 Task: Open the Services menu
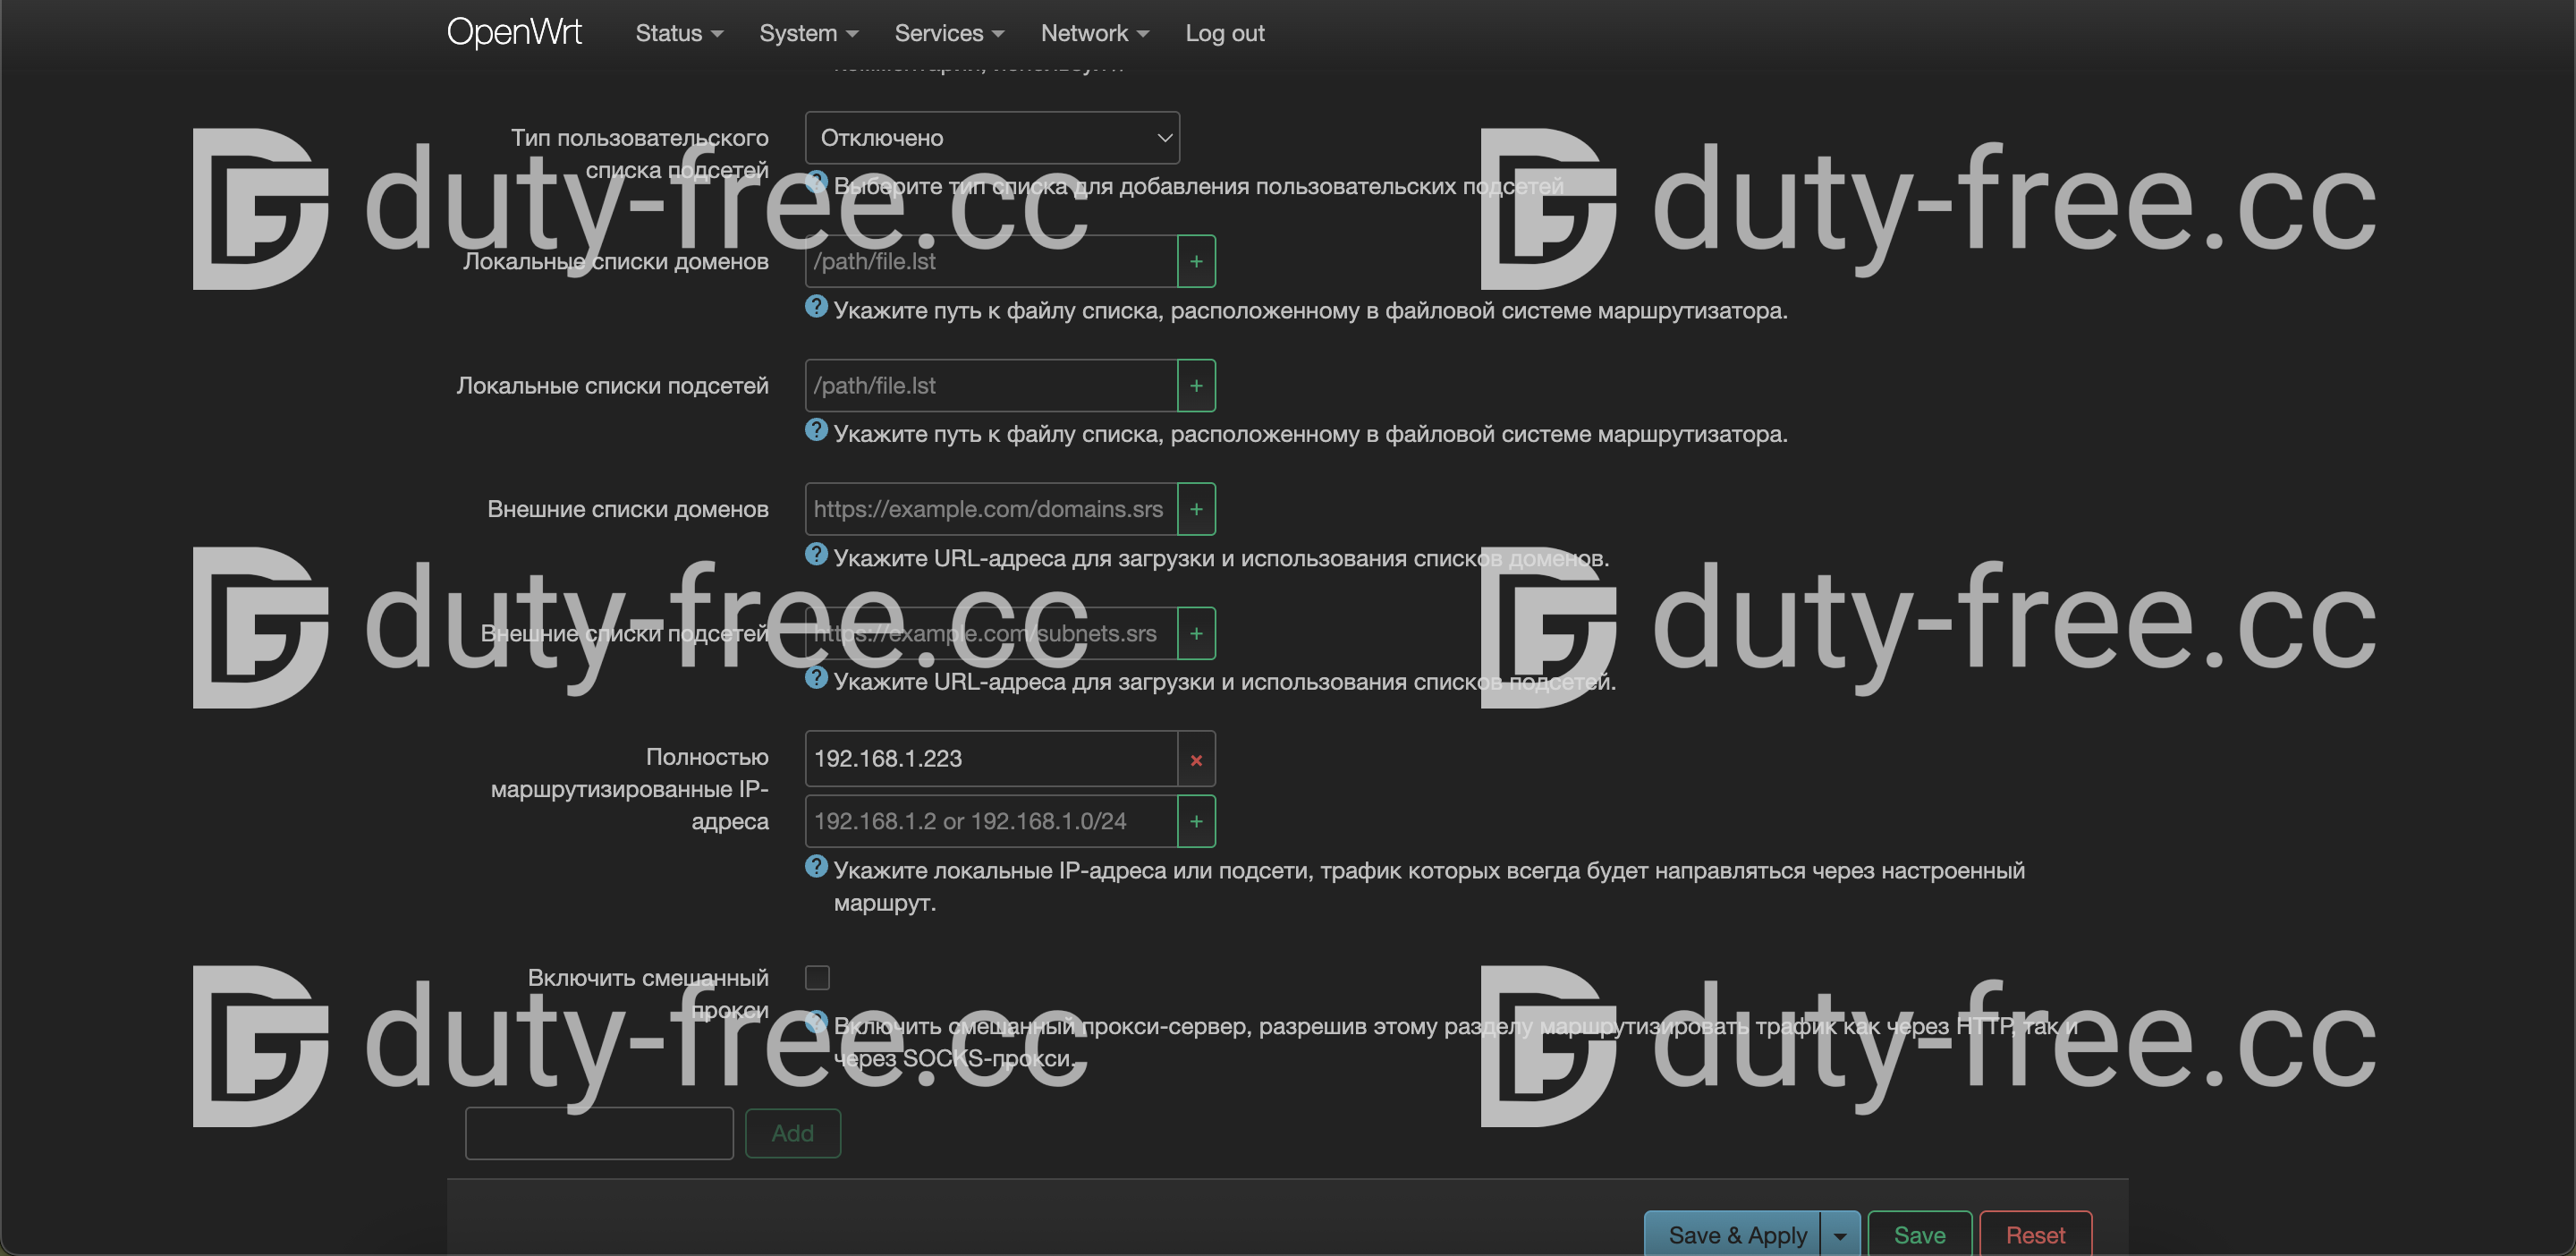(x=948, y=33)
